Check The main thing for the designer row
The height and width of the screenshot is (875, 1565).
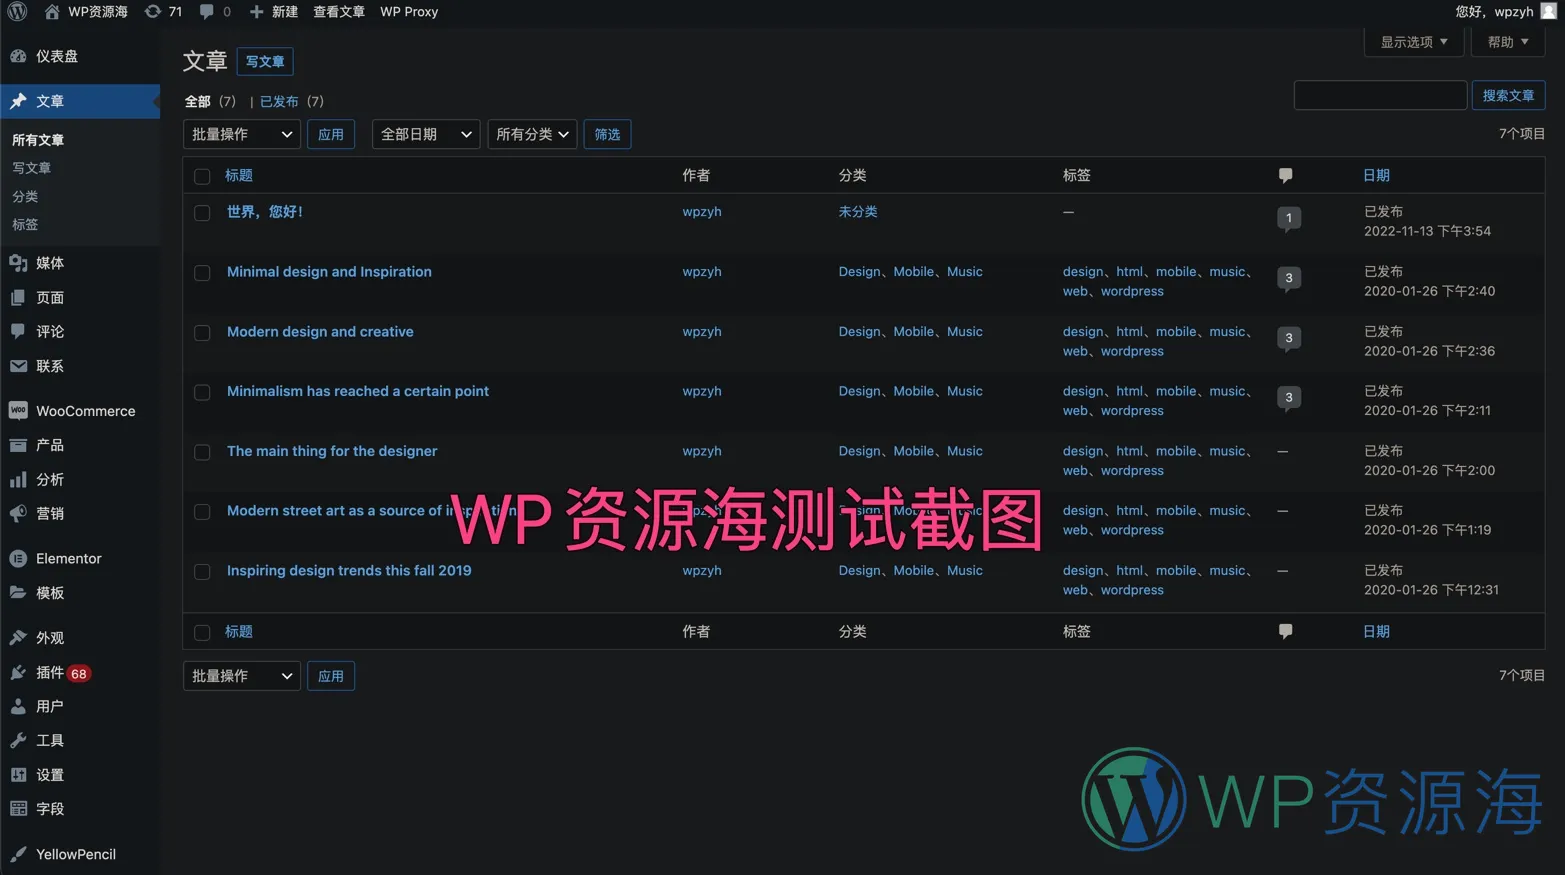point(202,452)
